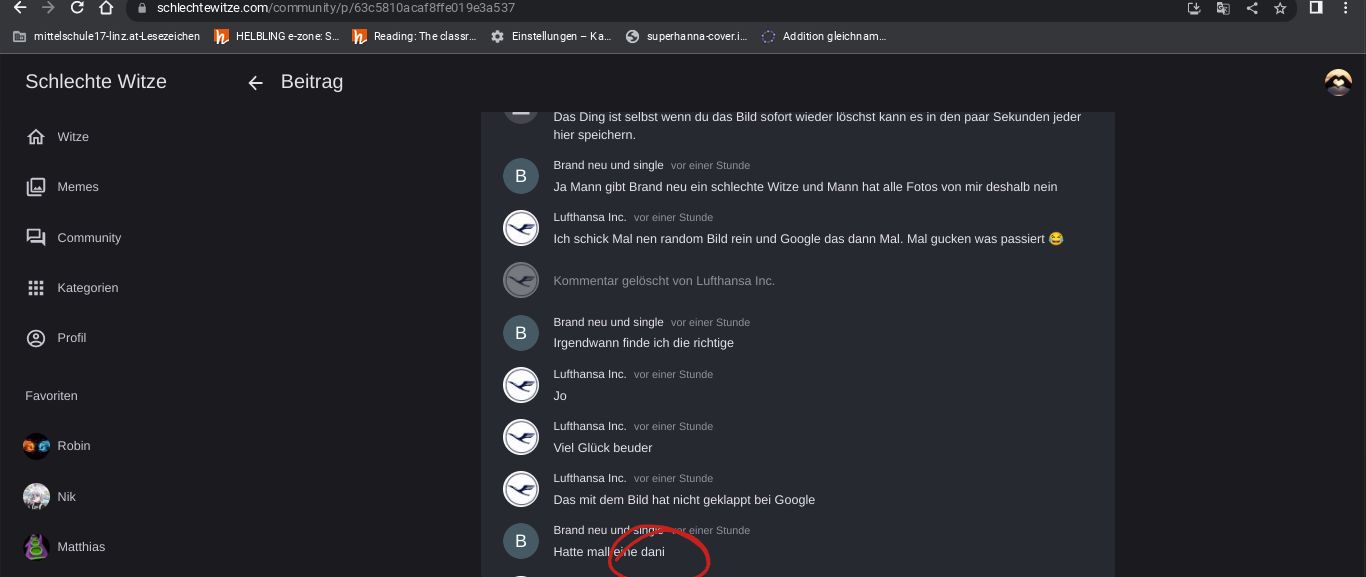Open Kategorien grid icon

click(36, 288)
